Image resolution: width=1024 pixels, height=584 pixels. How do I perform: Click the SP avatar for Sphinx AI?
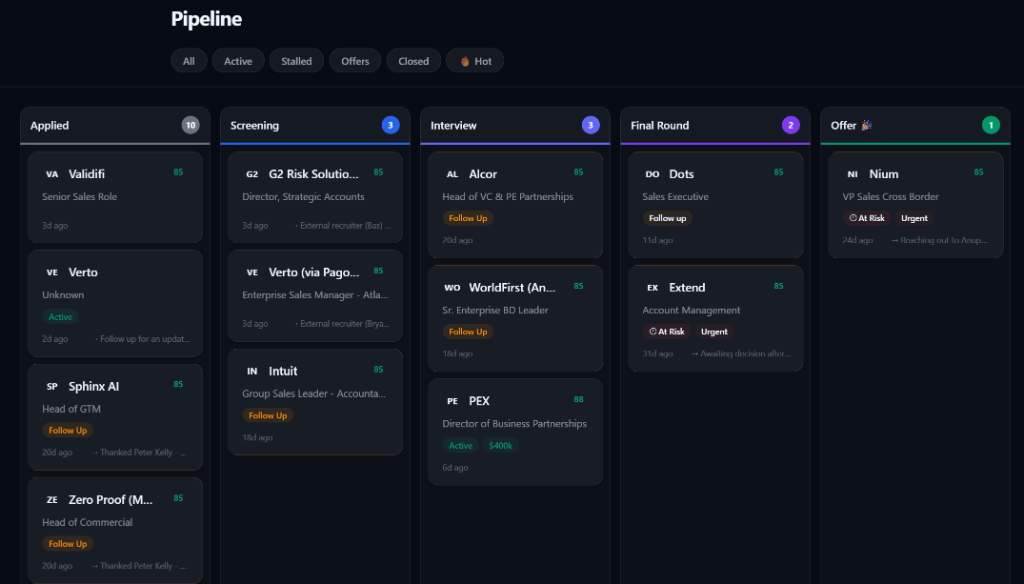[52, 386]
